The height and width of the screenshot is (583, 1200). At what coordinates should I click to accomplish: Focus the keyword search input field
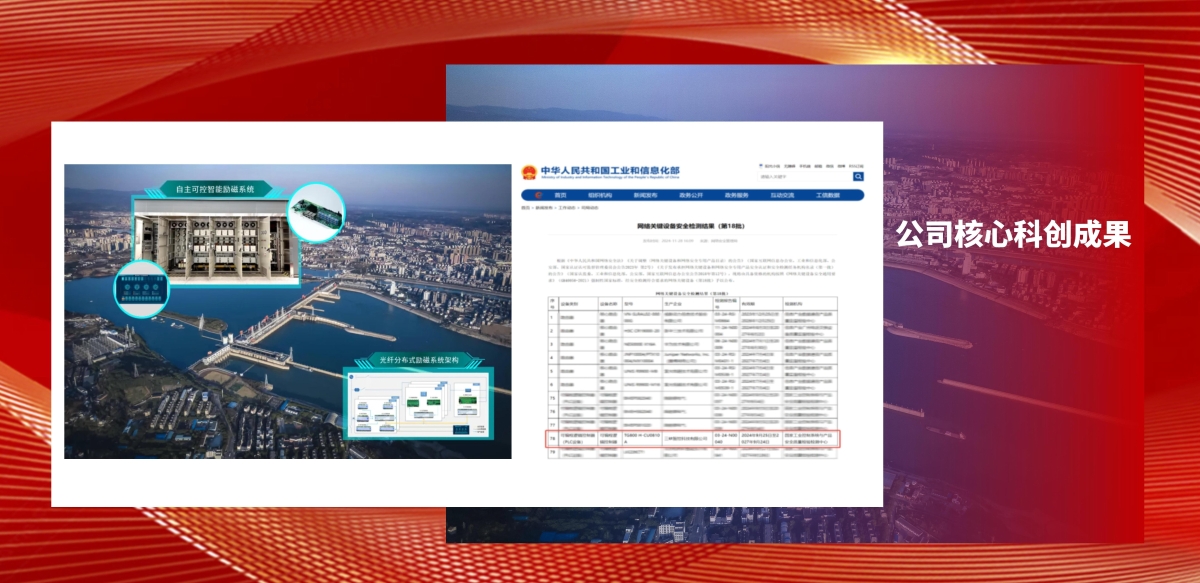coord(805,177)
